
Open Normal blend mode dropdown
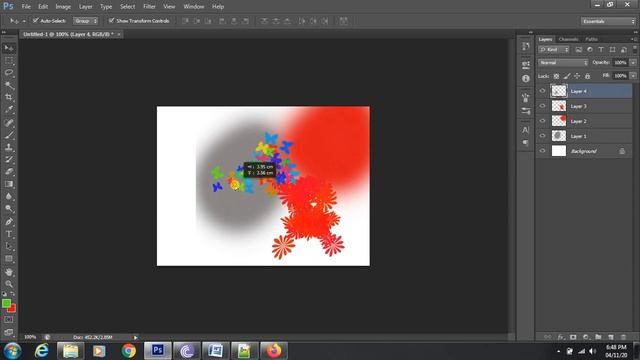[563, 63]
